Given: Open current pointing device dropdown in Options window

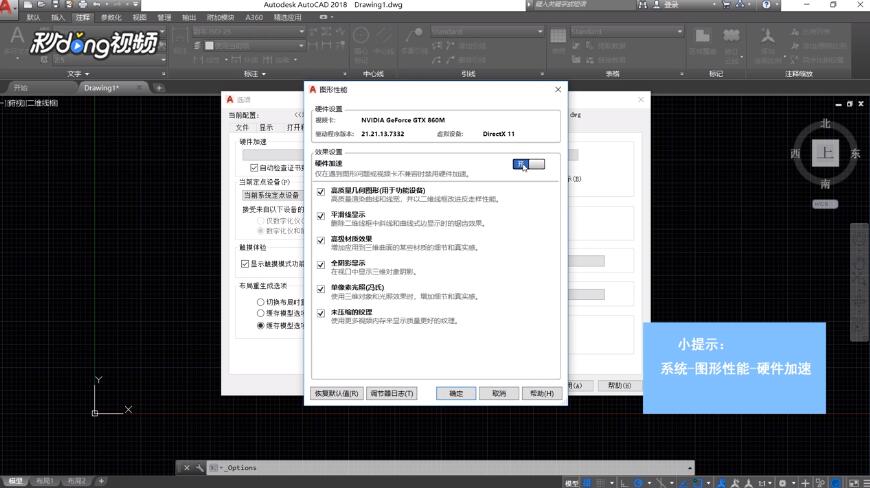Looking at the screenshot, I should click(273, 195).
